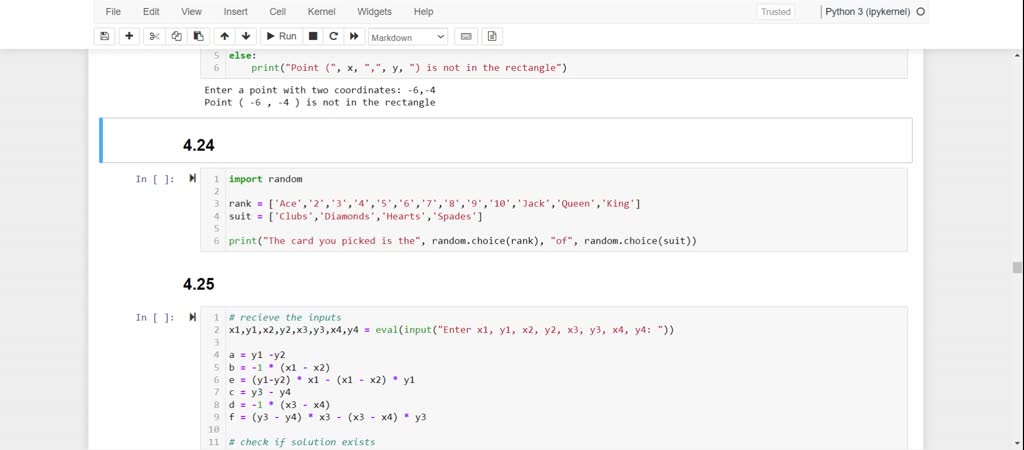Image resolution: width=1024 pixels, height=450 pixels.
Task: Open the Cell menu
Action: [x=278, y=12]
